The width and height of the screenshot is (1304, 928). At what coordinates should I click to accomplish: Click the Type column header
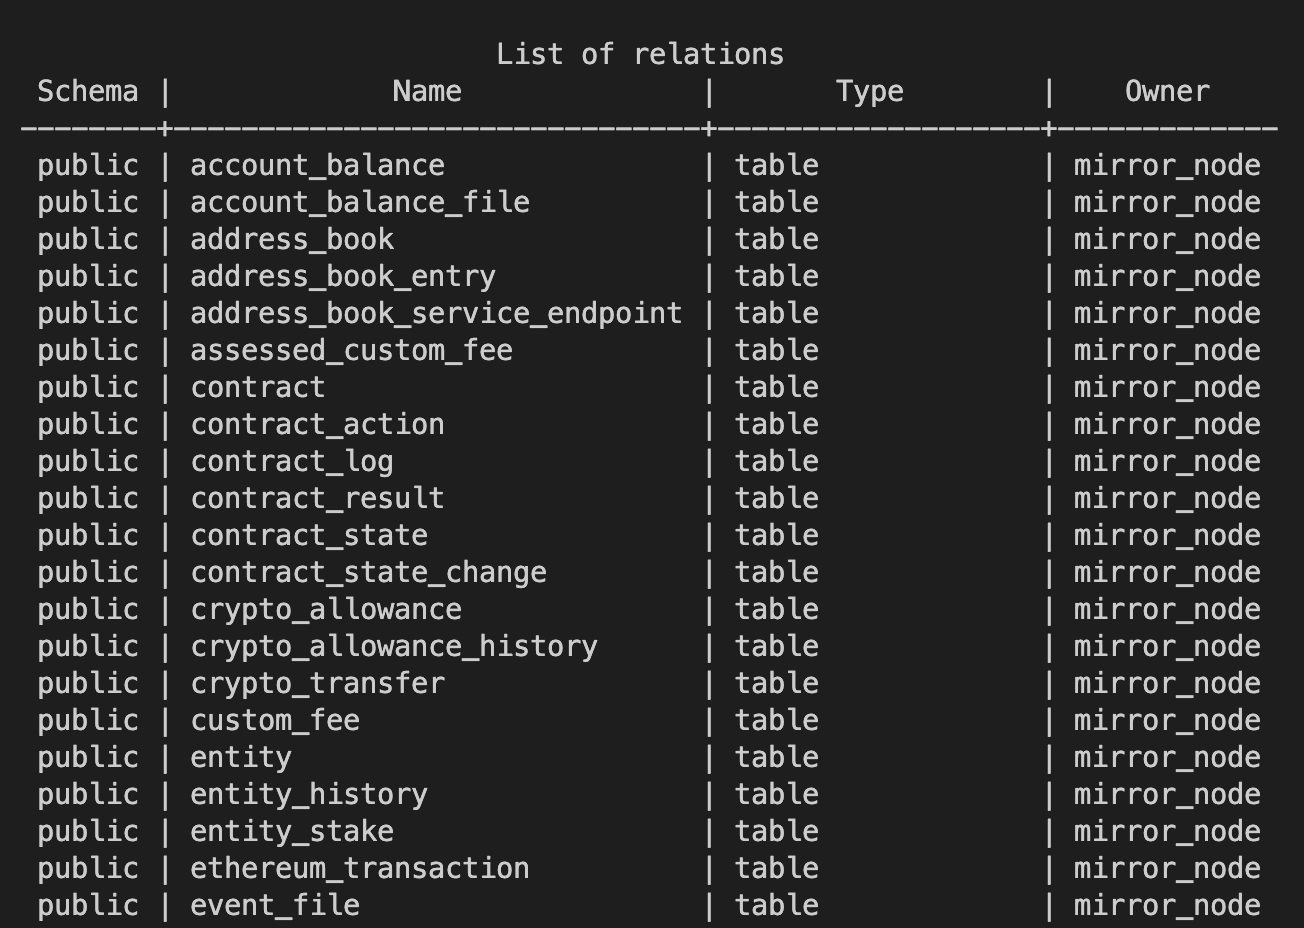870,91
